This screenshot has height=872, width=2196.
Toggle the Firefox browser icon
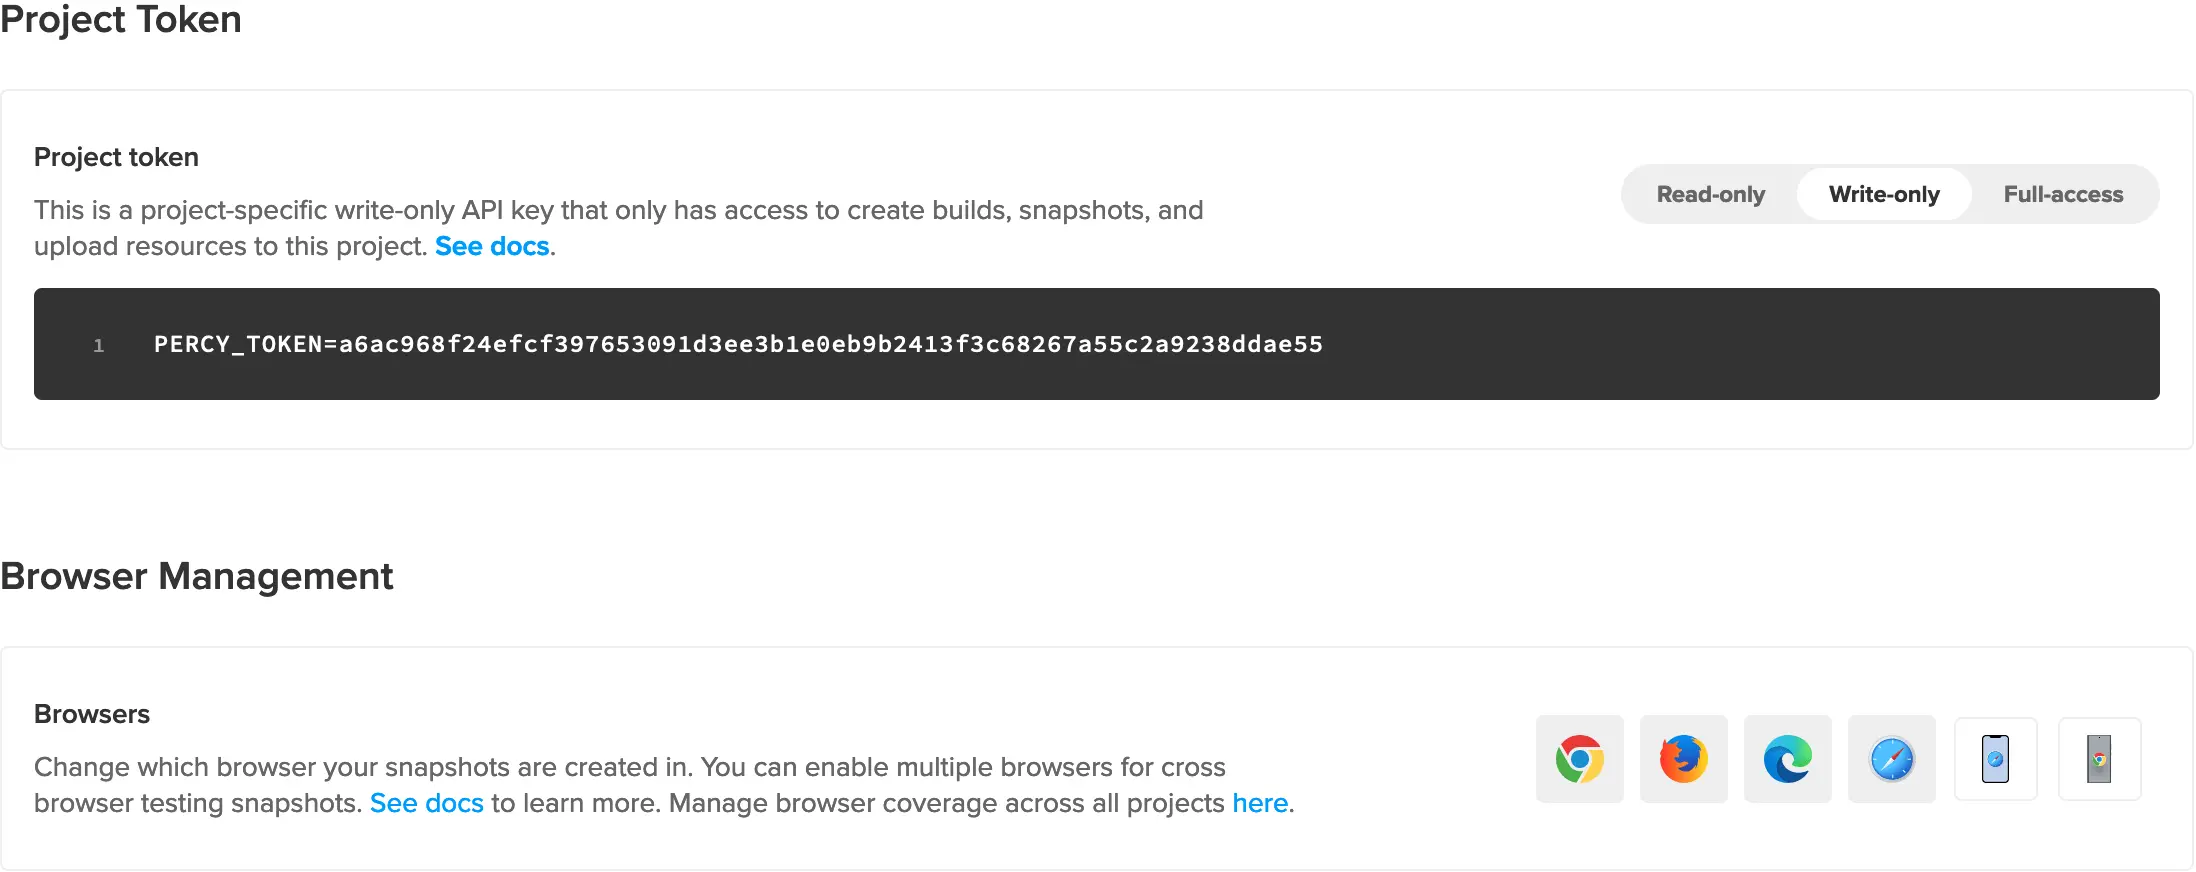(1683, 759)
